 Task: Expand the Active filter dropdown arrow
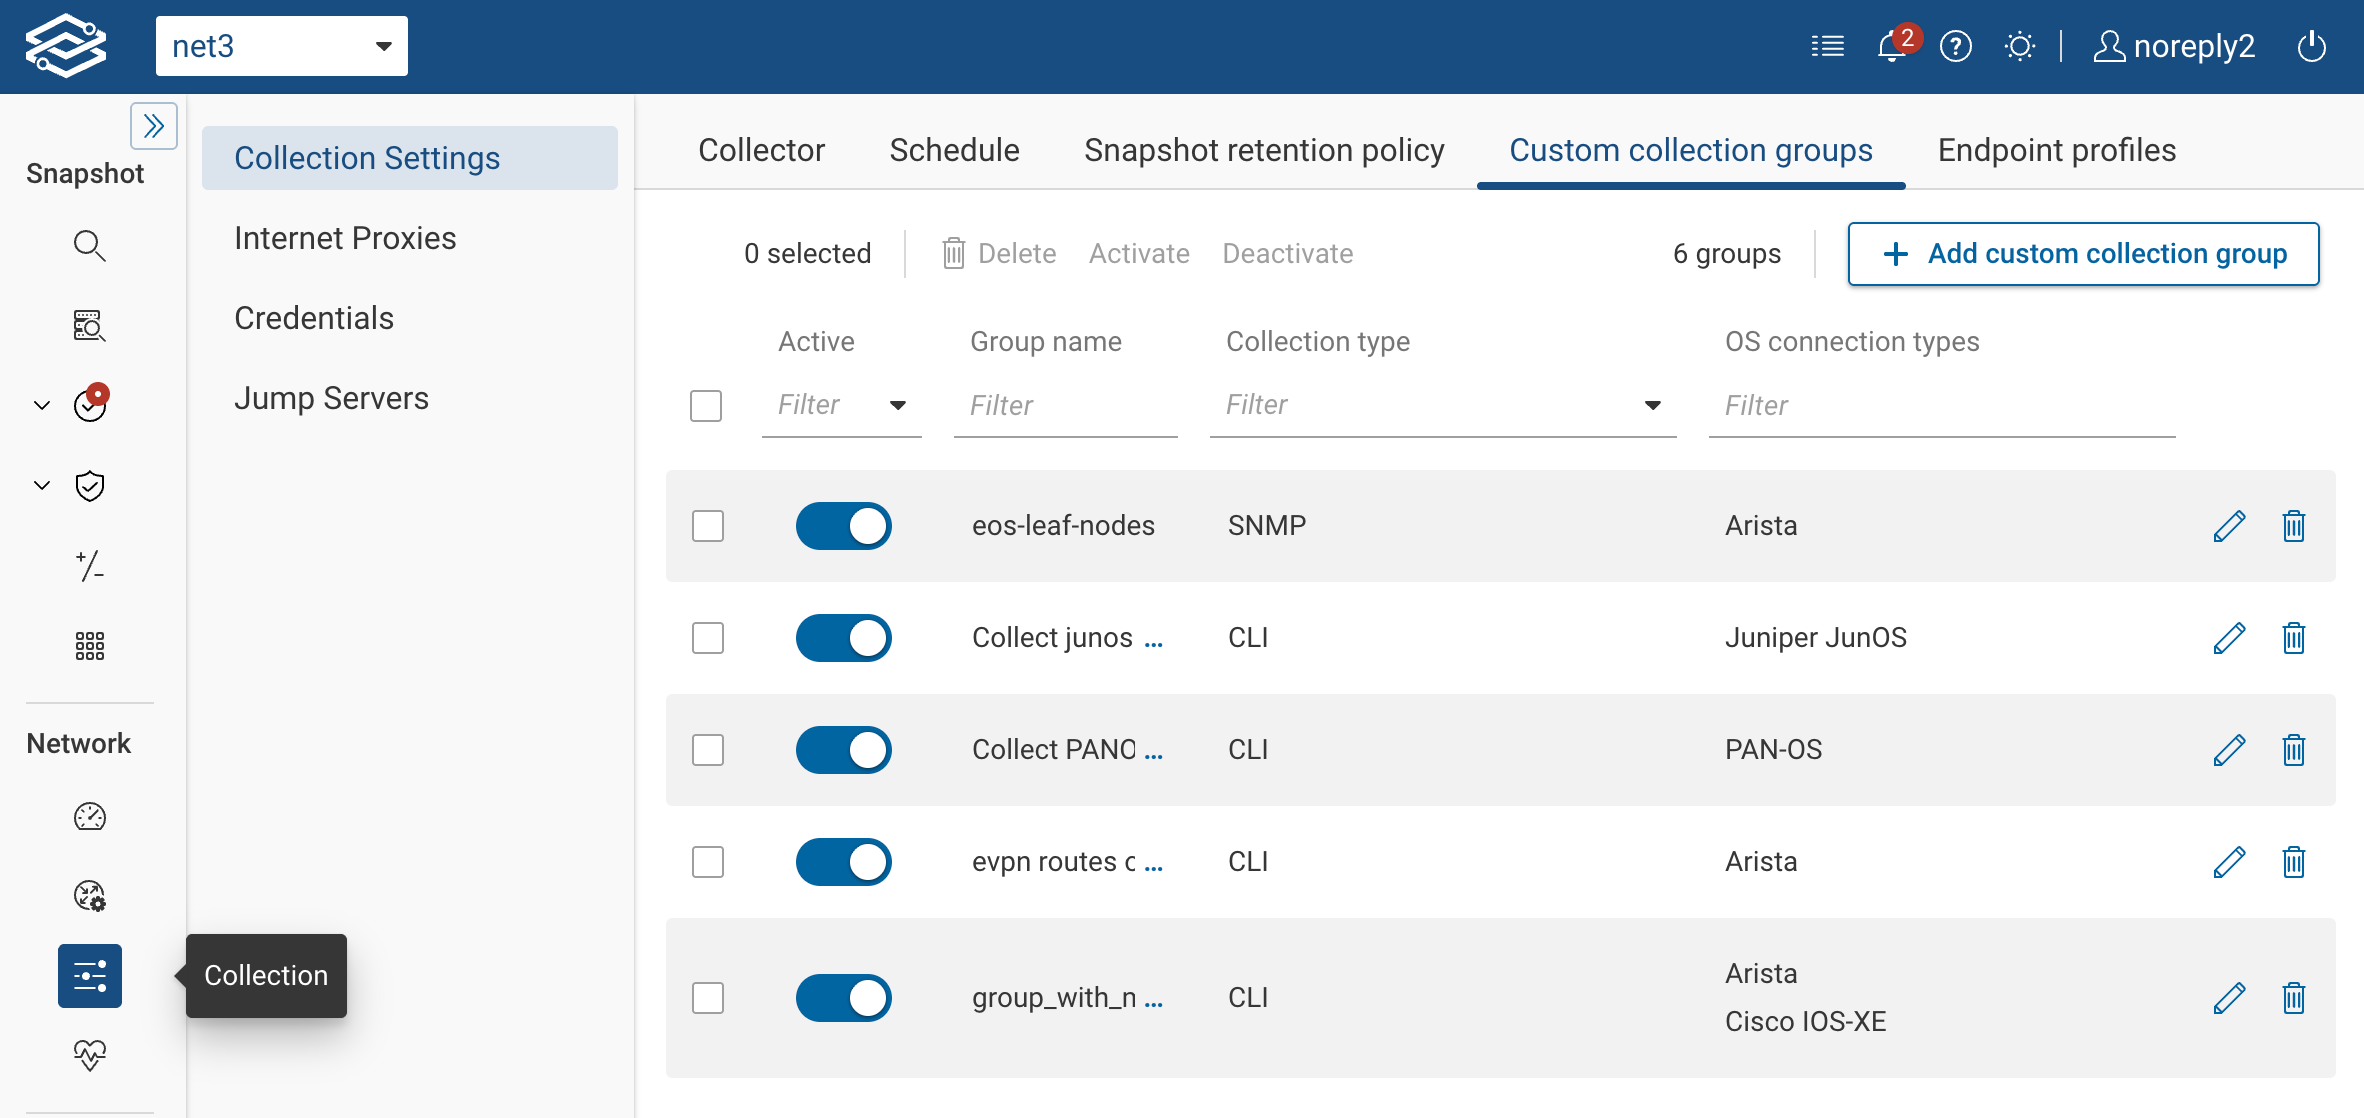(x=898, y=405)
